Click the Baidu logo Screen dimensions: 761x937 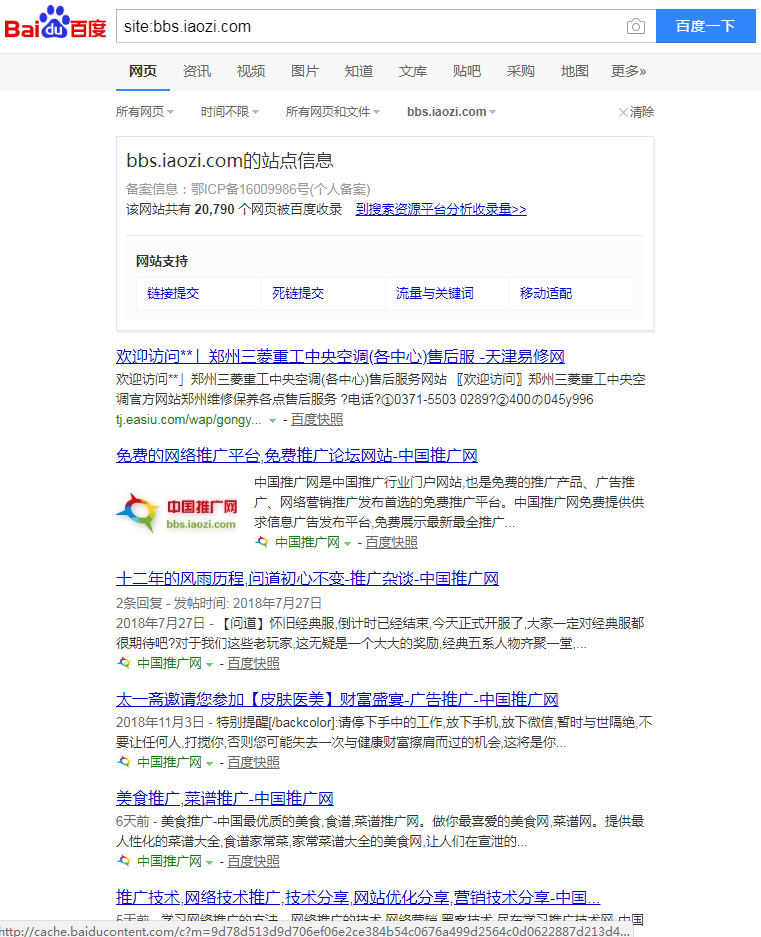click(55, 24)
